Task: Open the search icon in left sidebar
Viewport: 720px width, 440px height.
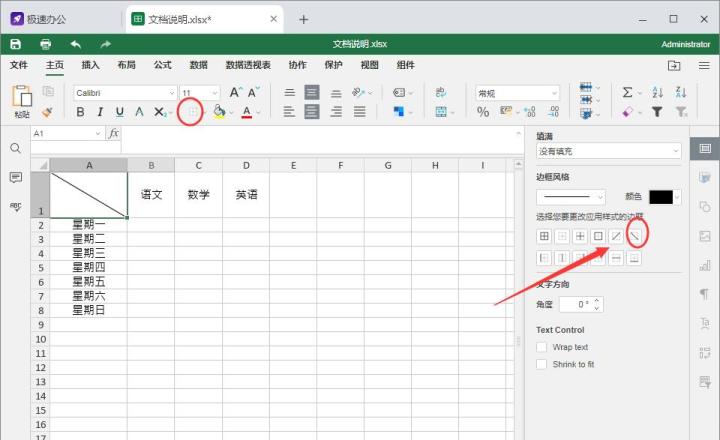Action: tap(15, 148)
